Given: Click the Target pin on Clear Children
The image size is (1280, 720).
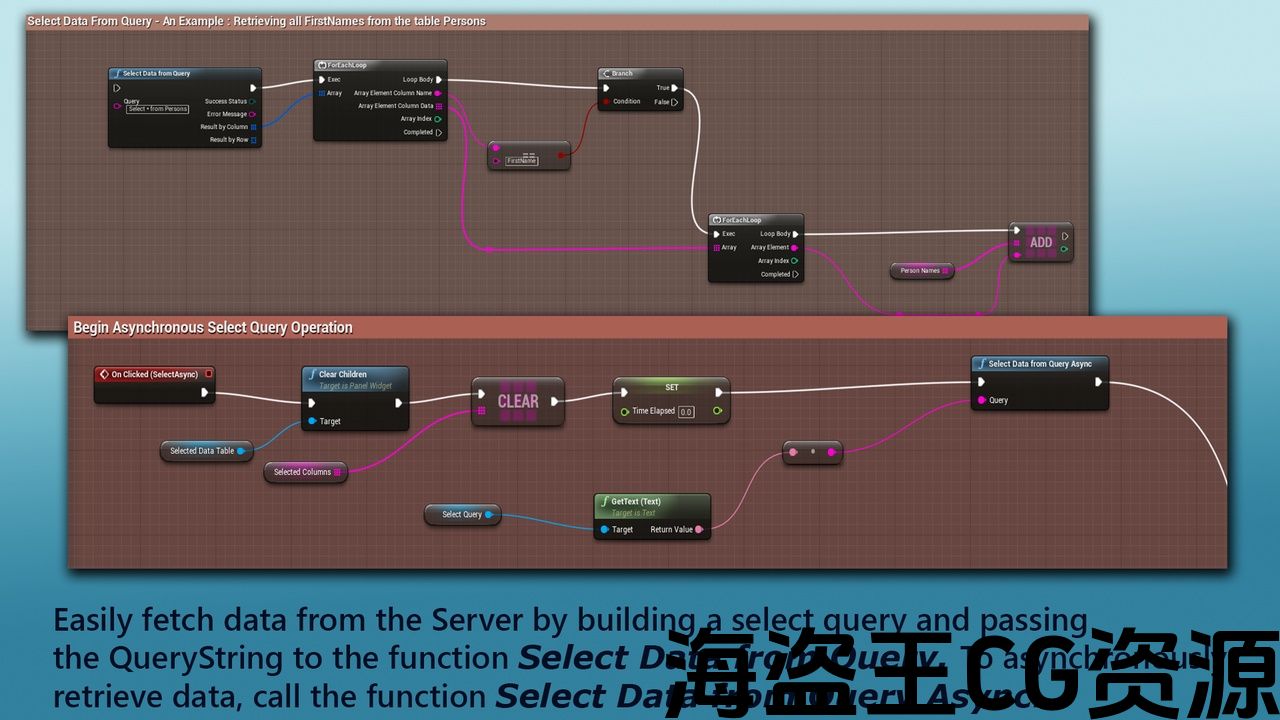Looking at the screenshot, I should click(x=313, y=421).
